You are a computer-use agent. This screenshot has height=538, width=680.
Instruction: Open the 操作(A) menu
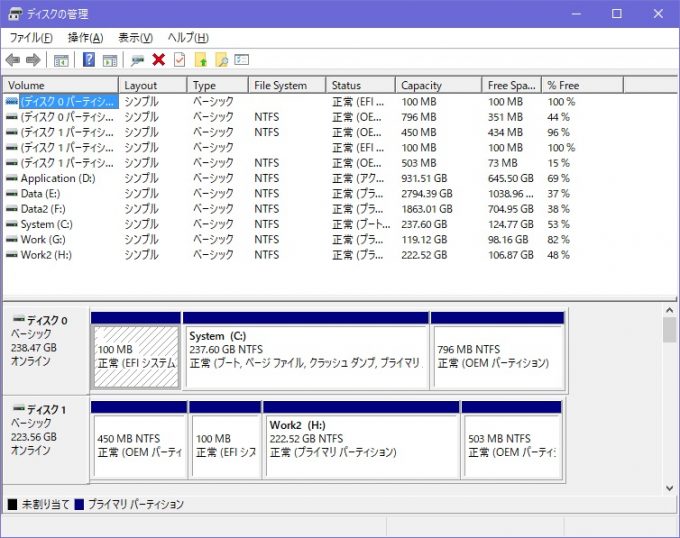85,38
